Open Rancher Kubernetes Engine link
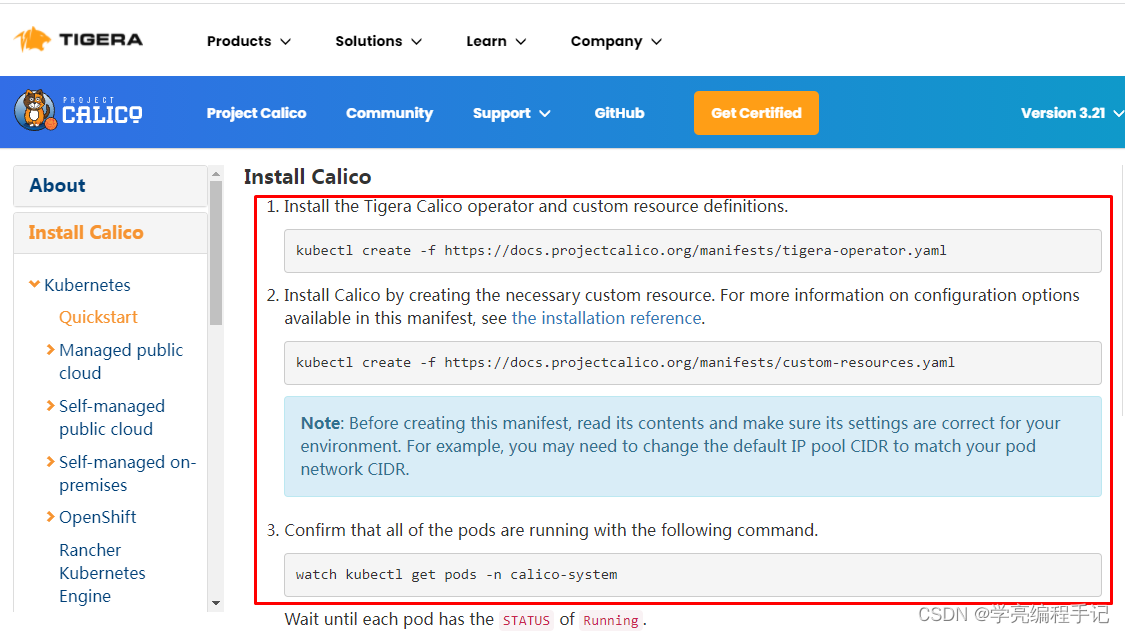The width and height of the screenshot is (1125, 633). [102, 573]
